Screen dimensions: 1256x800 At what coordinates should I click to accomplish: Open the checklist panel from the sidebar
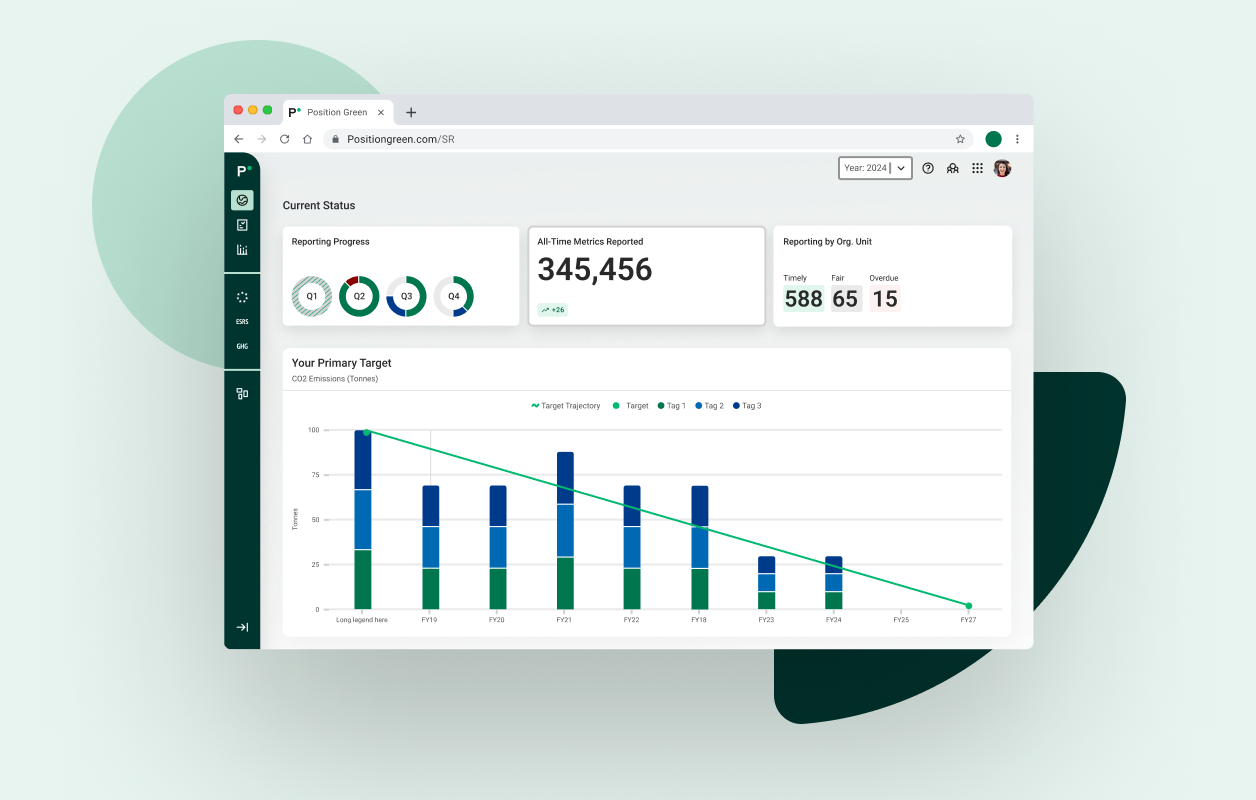pyautogui.click(x=241, y=224)
